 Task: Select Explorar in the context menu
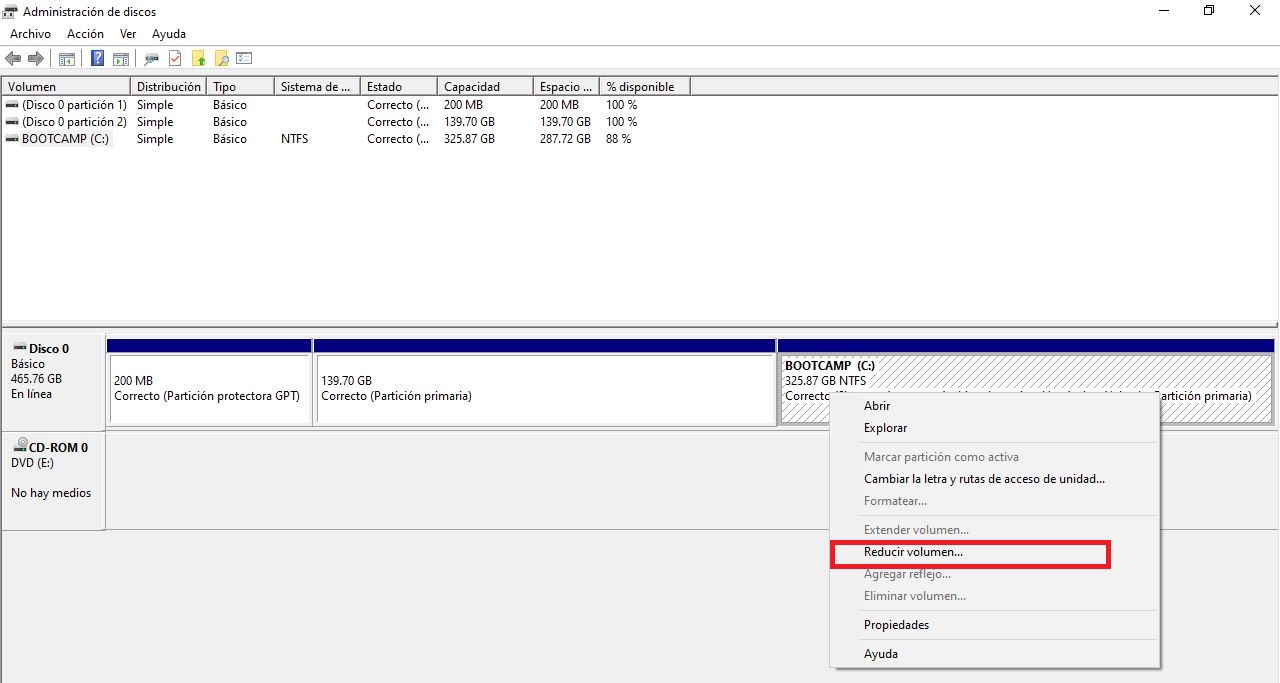point(885,428)
